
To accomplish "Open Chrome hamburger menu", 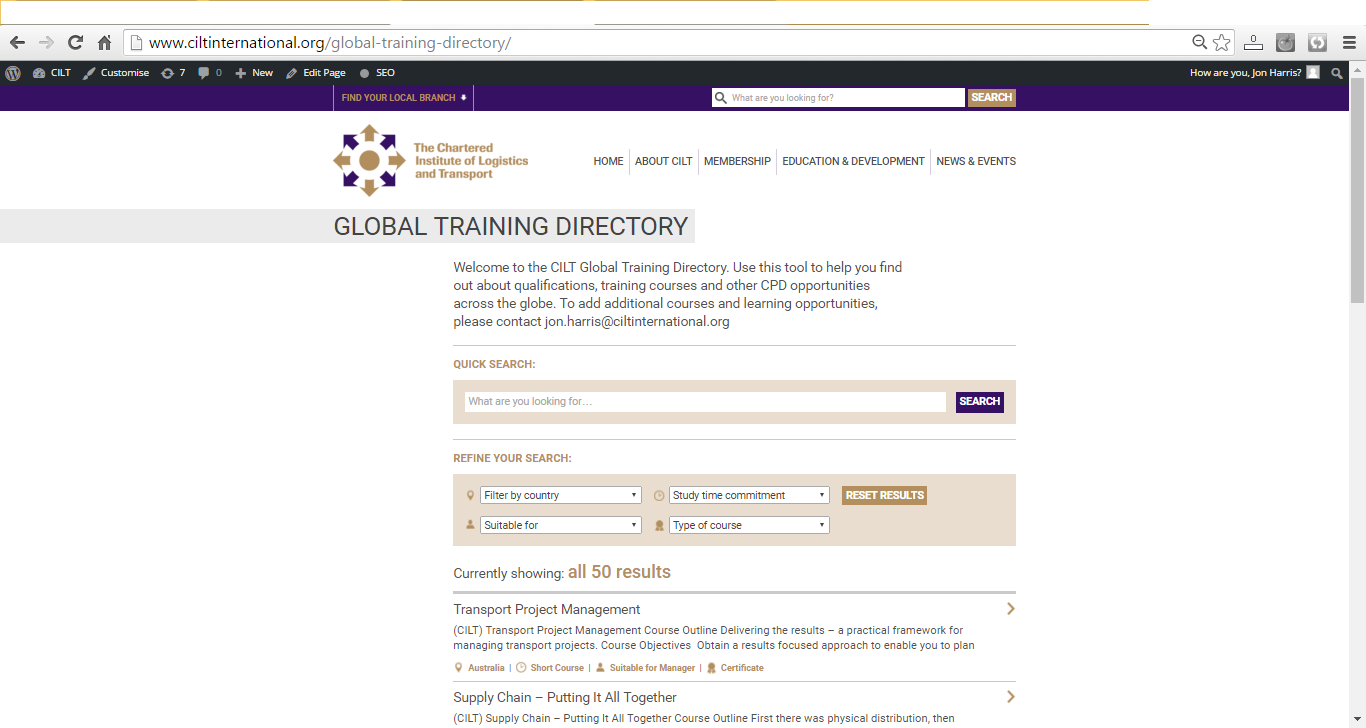I will click(x=1350, y=42).
